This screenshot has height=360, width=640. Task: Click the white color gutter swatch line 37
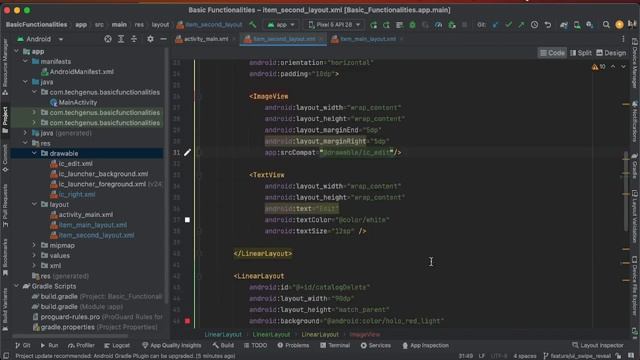tap(187, 220)
